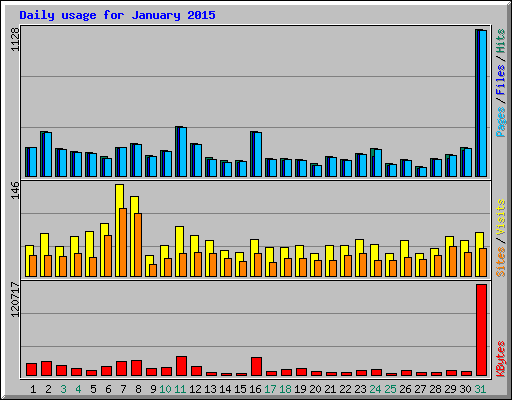Click the 'Pages' legend label
Screen dimensions: 512x400
coord(501,122)
